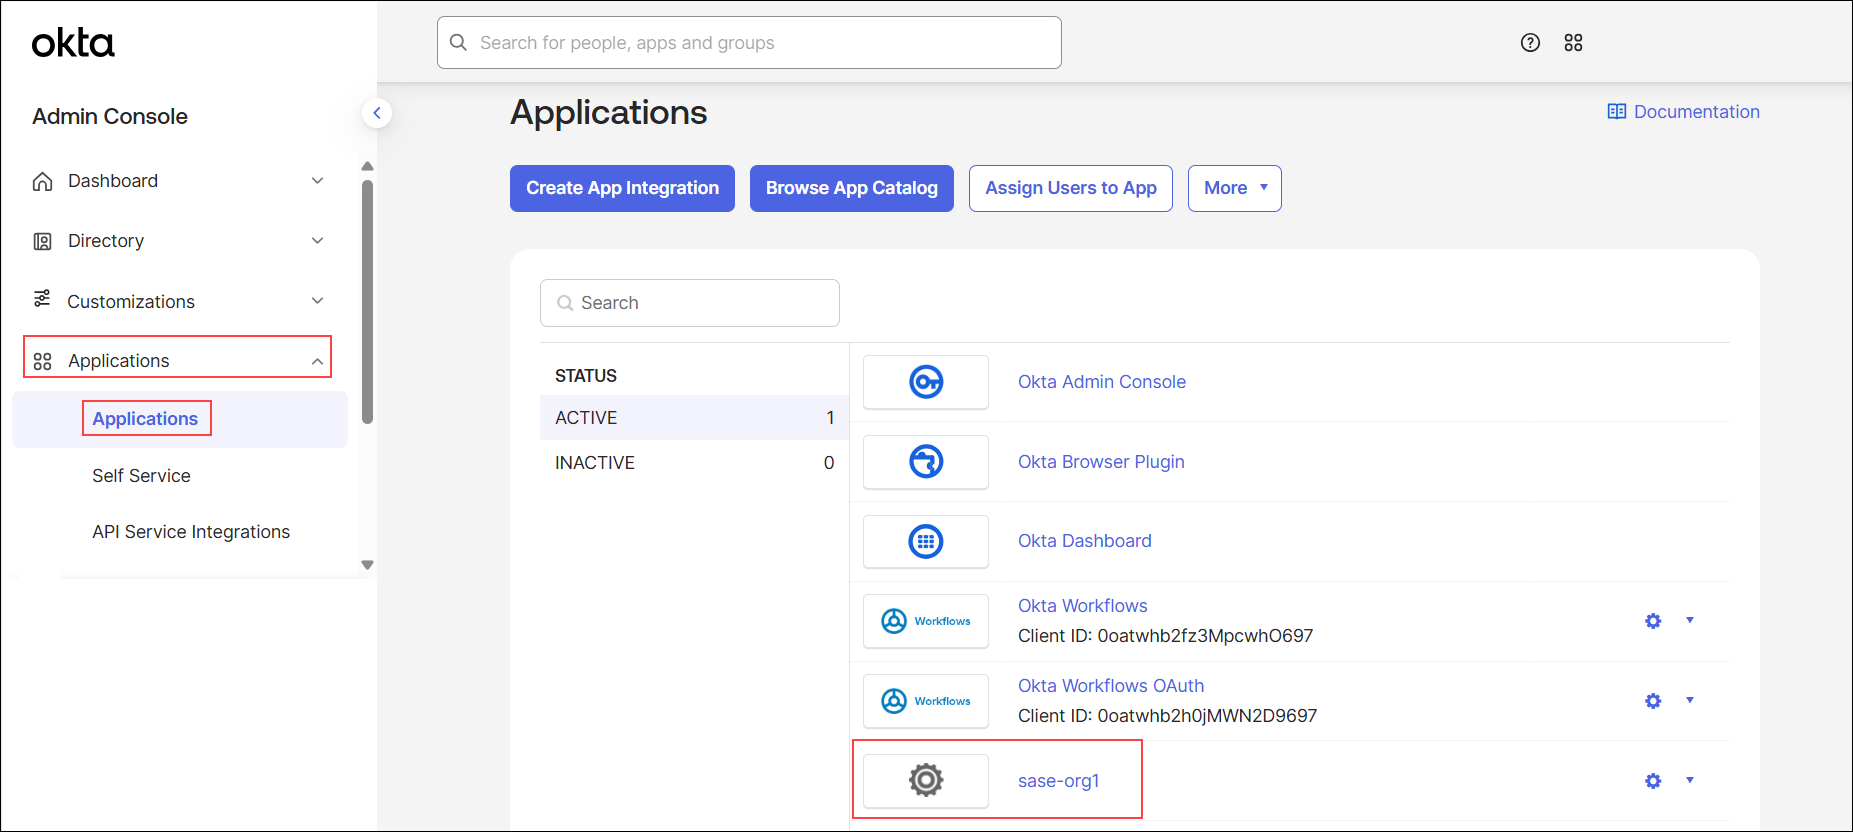Click the sase-org1 gear logo thumbnail
The image size is (1853, 832).
tap(926, 780)
